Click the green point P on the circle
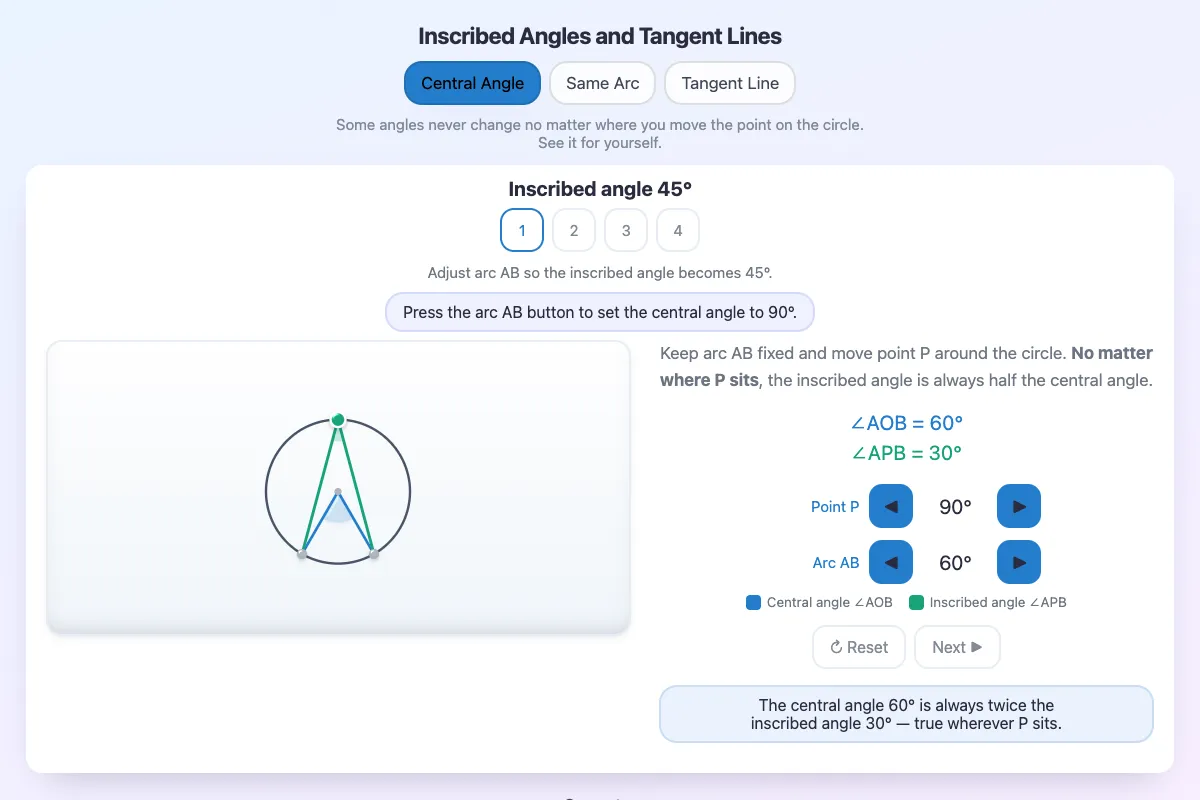This screenshot has width=1200, height=800. pyautogui.click(x=338, y=420)
